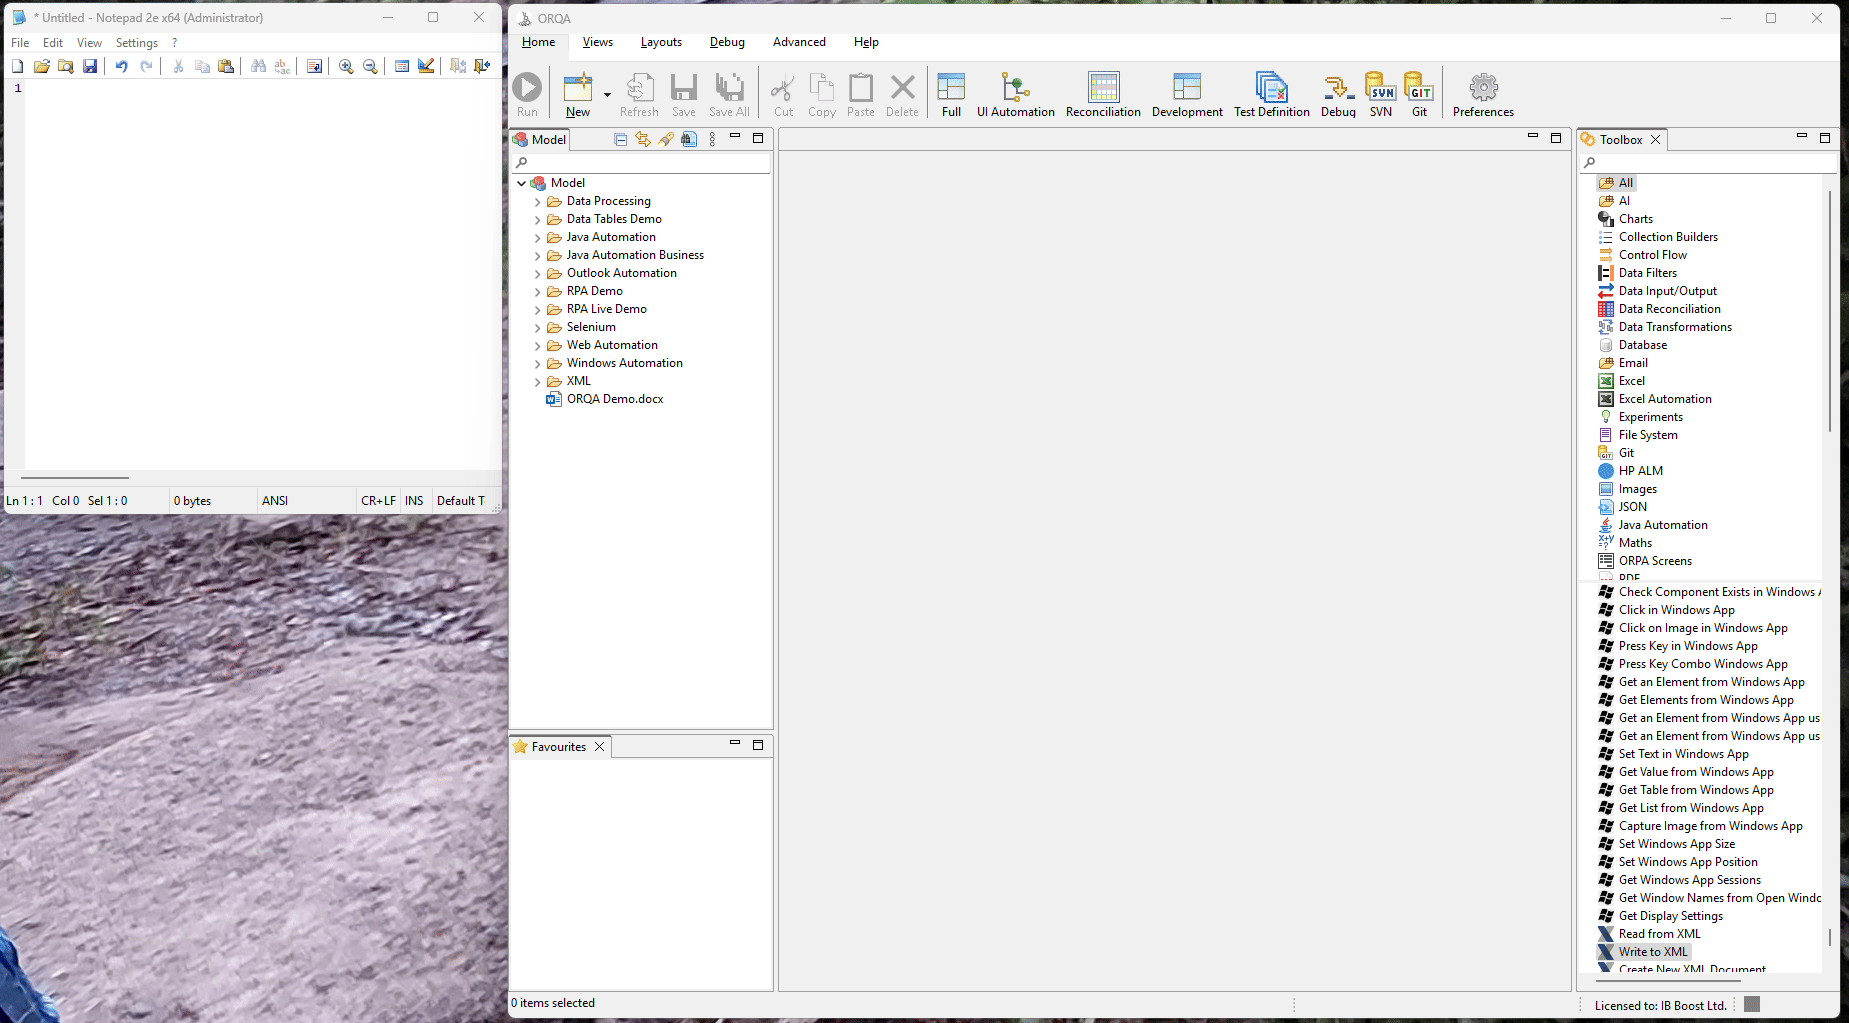Collapse the root Model tree node
The width and height of the screenshot is (1849, 1023).
(x=521, y=183)
